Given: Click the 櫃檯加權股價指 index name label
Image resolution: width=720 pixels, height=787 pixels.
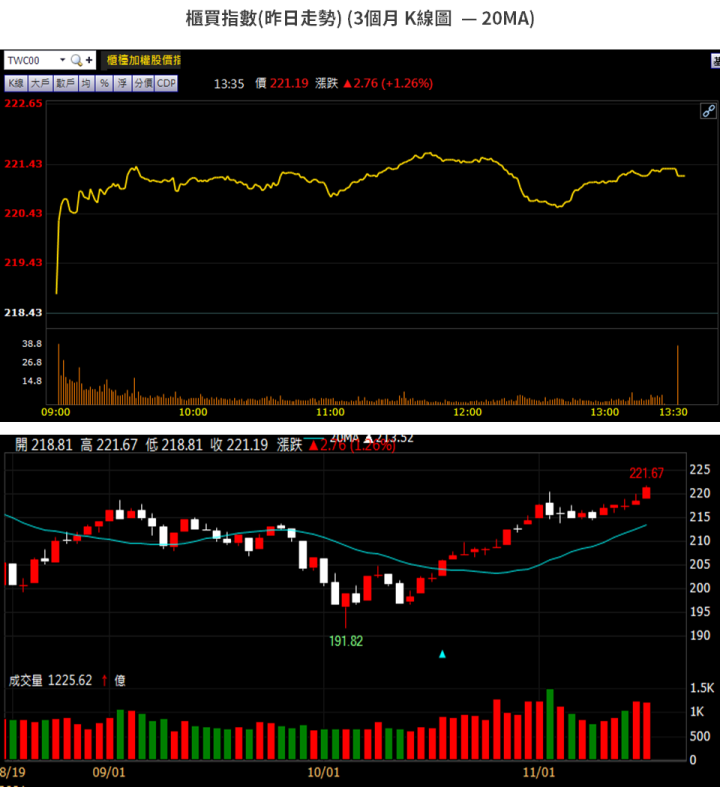Looking at the screenshot, I should click(142, 60).
